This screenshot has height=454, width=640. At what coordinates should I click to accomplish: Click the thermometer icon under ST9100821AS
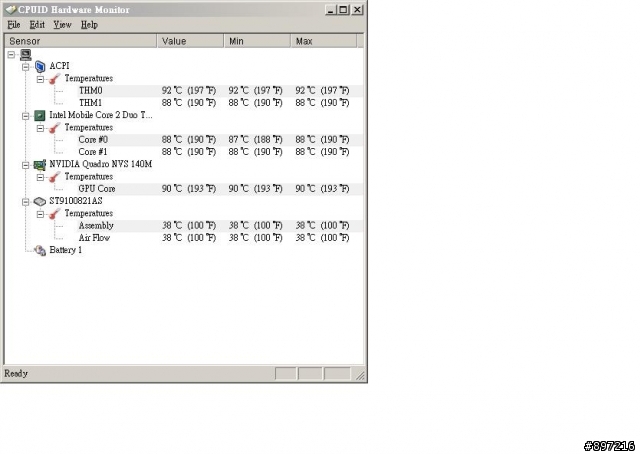[x=54, y=214]
